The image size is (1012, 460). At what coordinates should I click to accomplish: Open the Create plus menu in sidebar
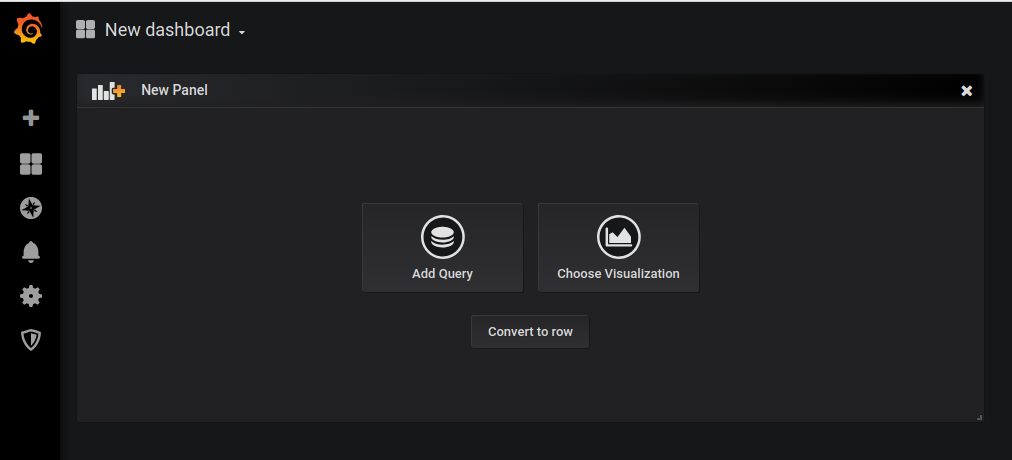[x=31, y=118]
